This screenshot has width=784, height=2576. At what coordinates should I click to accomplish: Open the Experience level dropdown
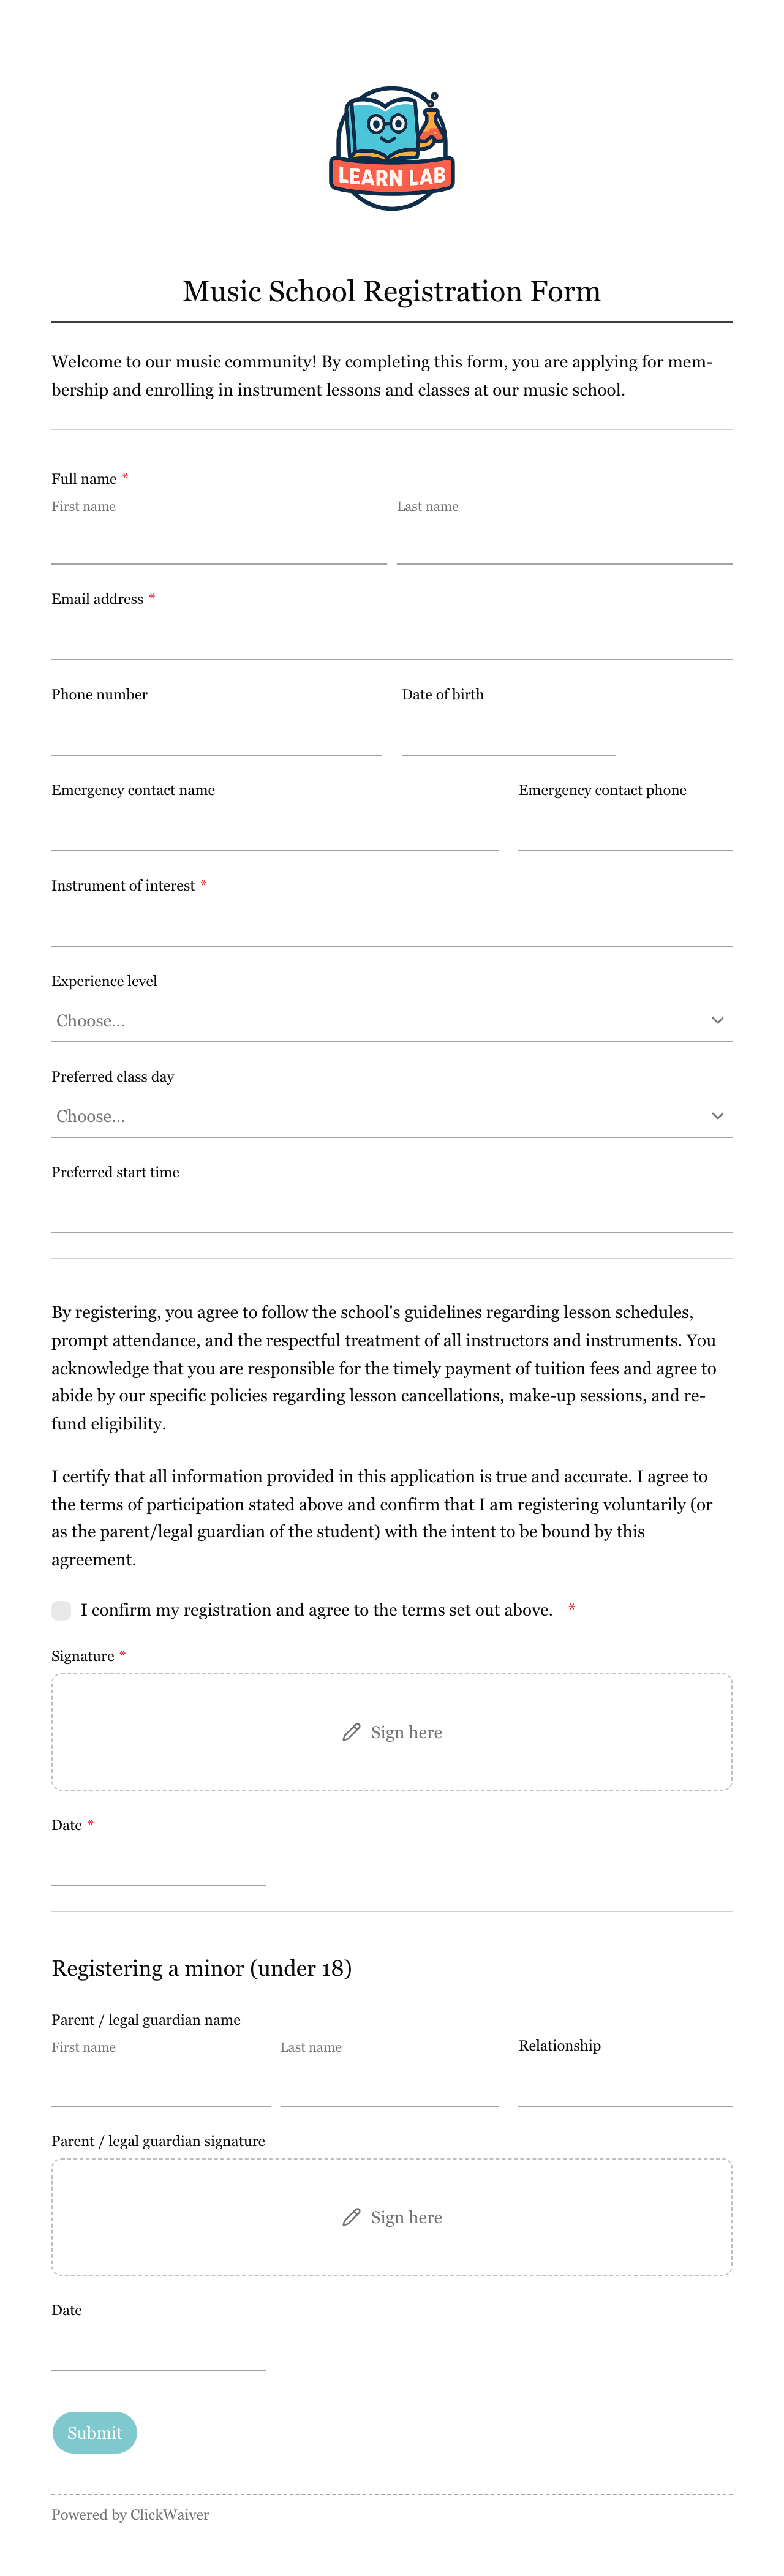point(392,1020)
